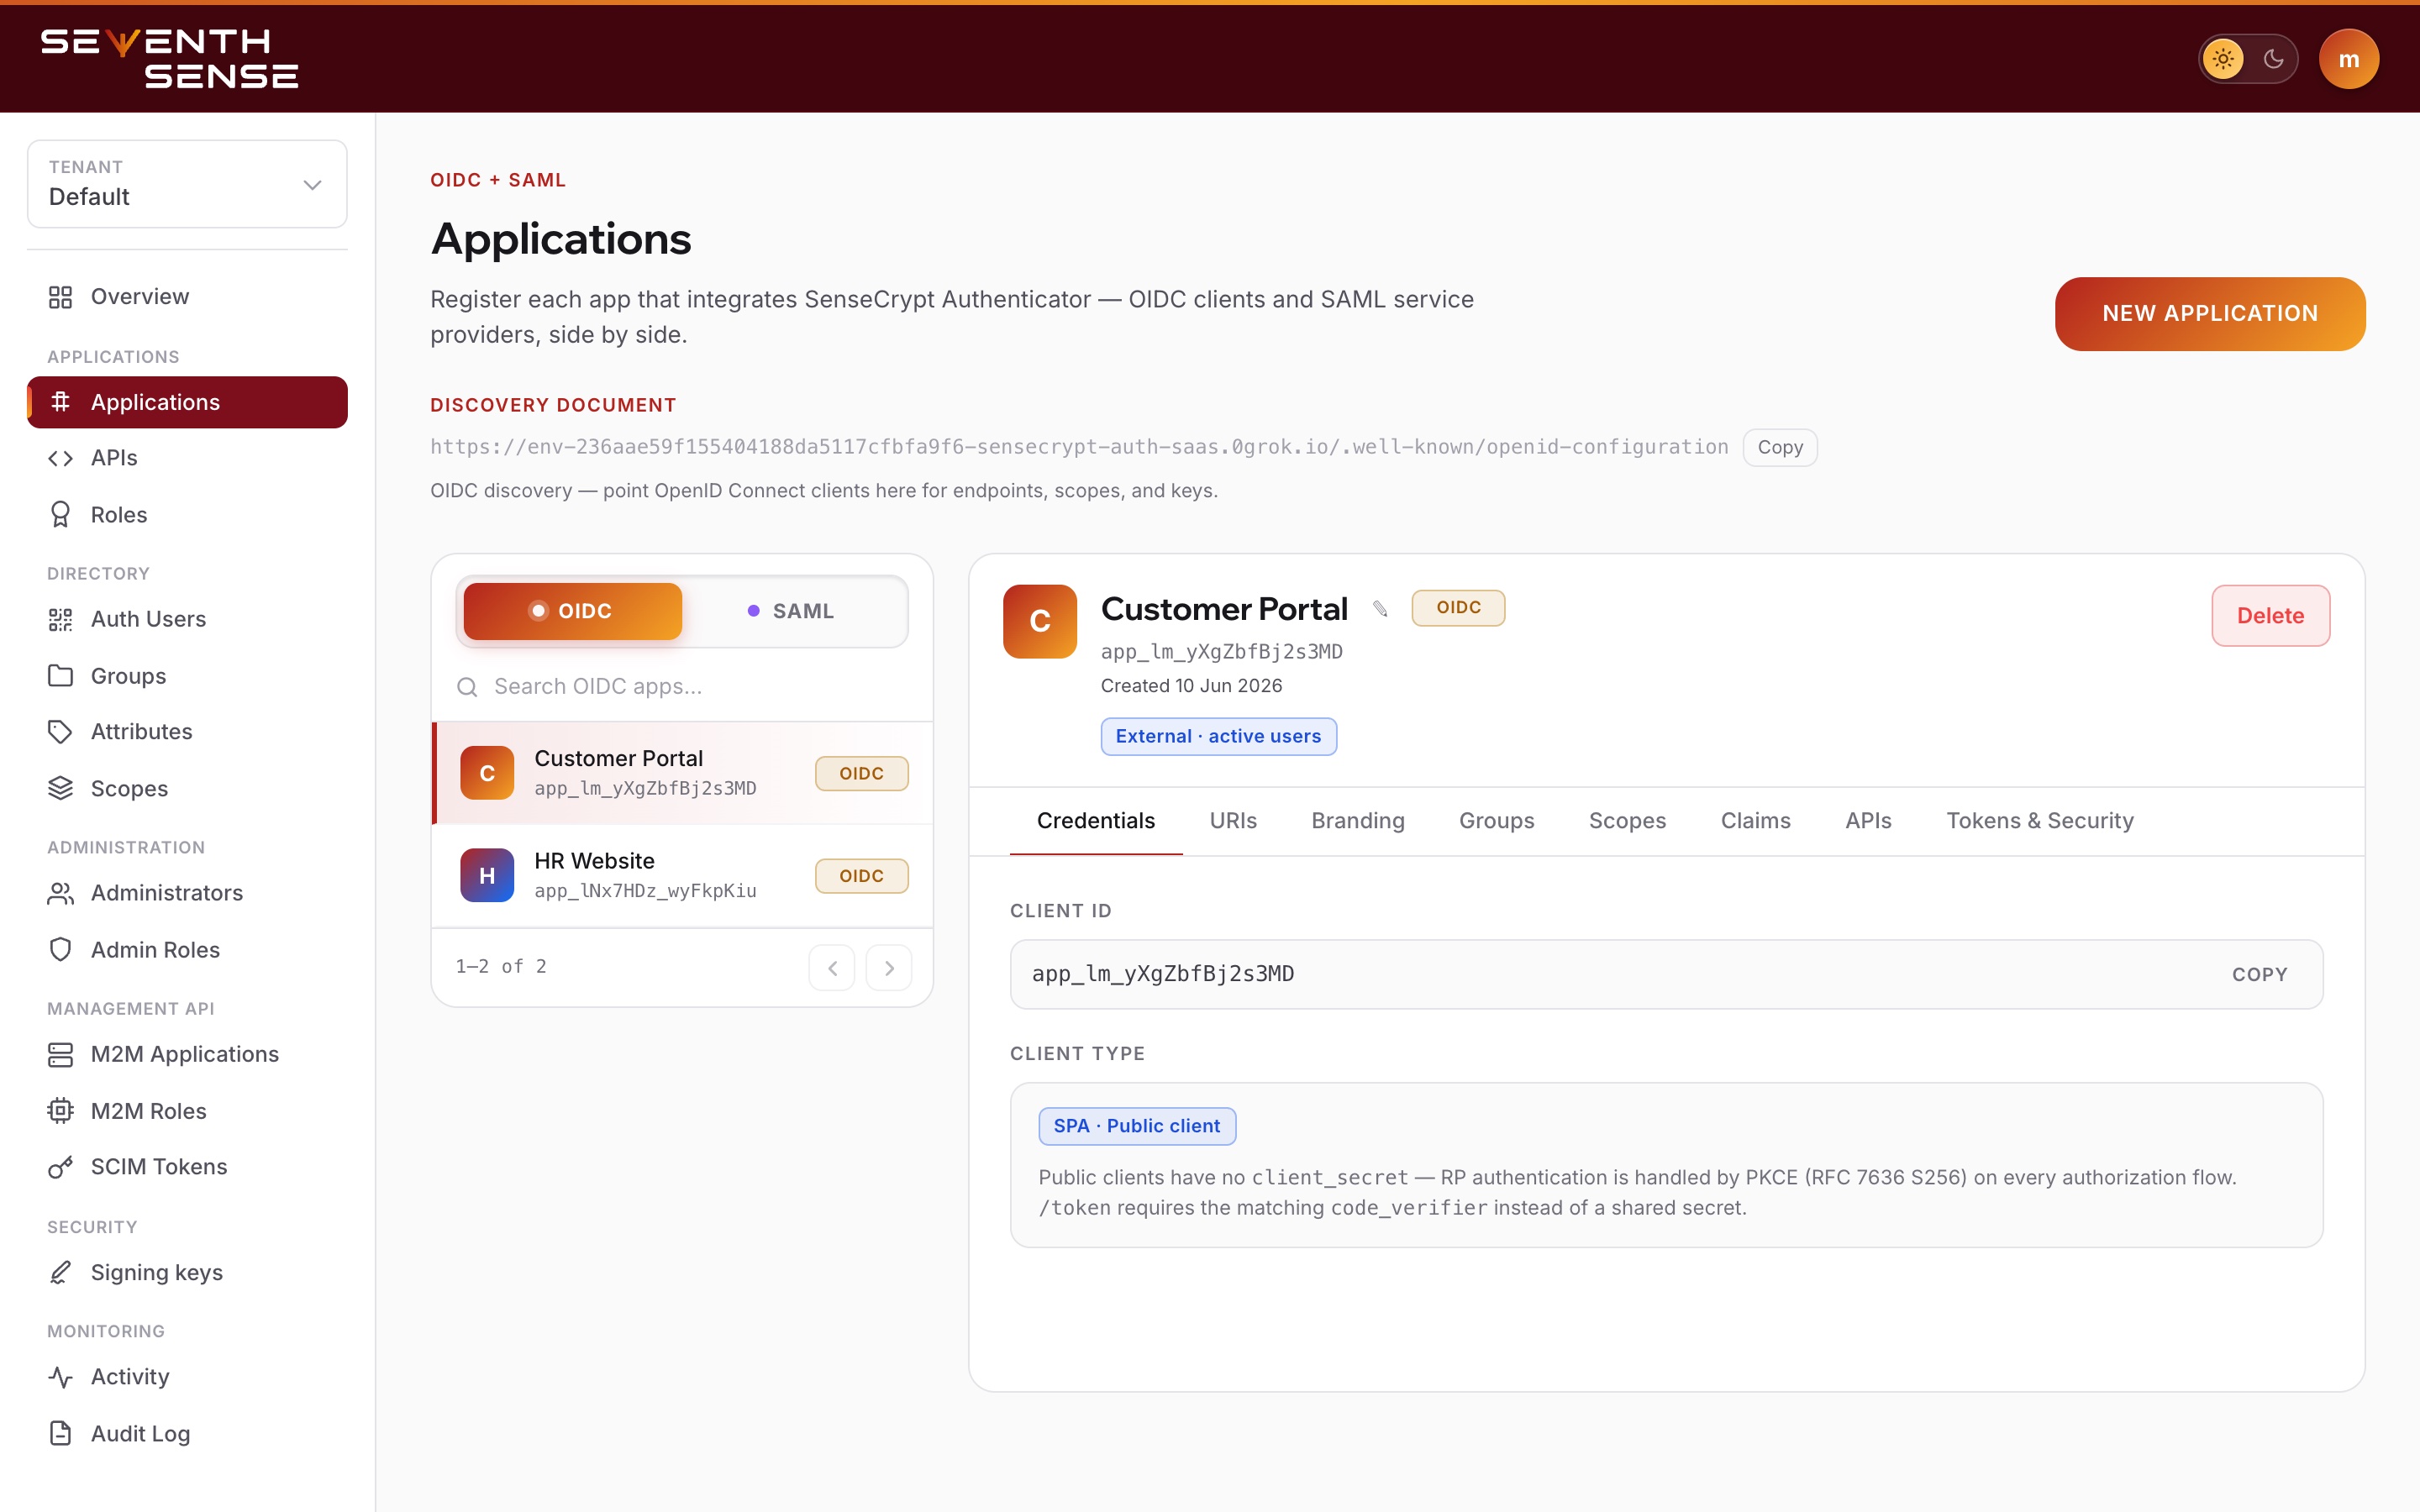Click the discovery document URL text
Image resolution: width=2420 pixels, height=1512 pixels.
click(1079, 447)
